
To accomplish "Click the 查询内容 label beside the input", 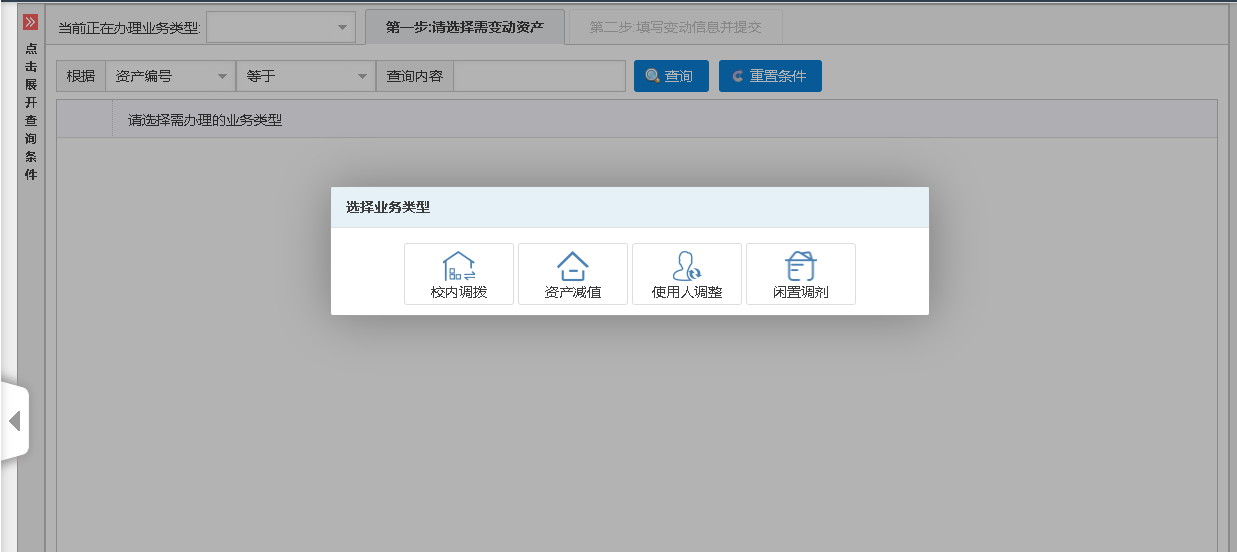I will (415, 76).
